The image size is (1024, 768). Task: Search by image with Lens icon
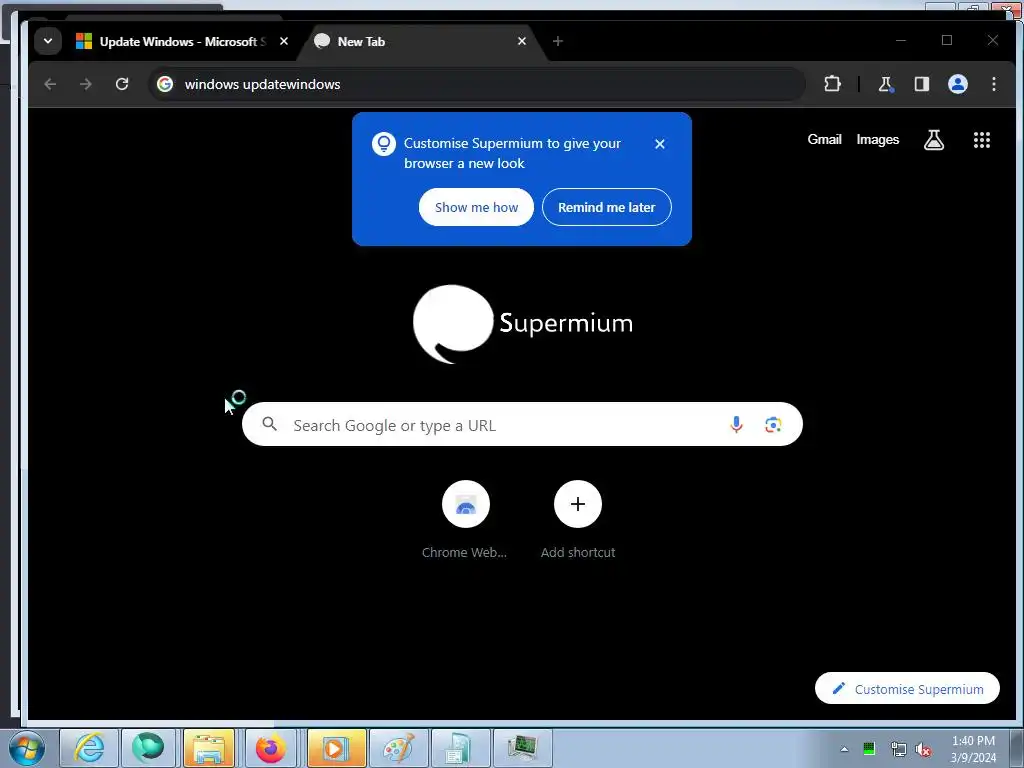point(773,424)
